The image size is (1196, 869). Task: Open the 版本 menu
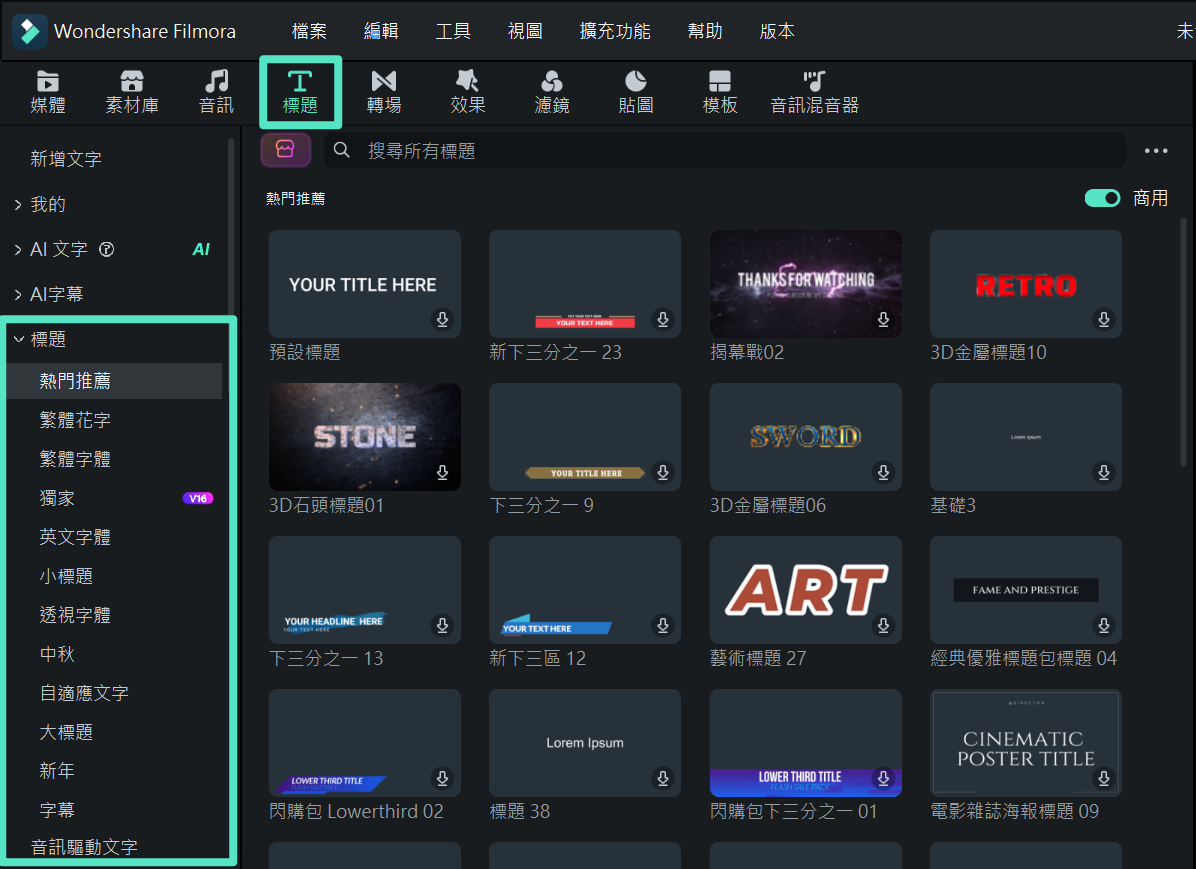coord(776,31)
